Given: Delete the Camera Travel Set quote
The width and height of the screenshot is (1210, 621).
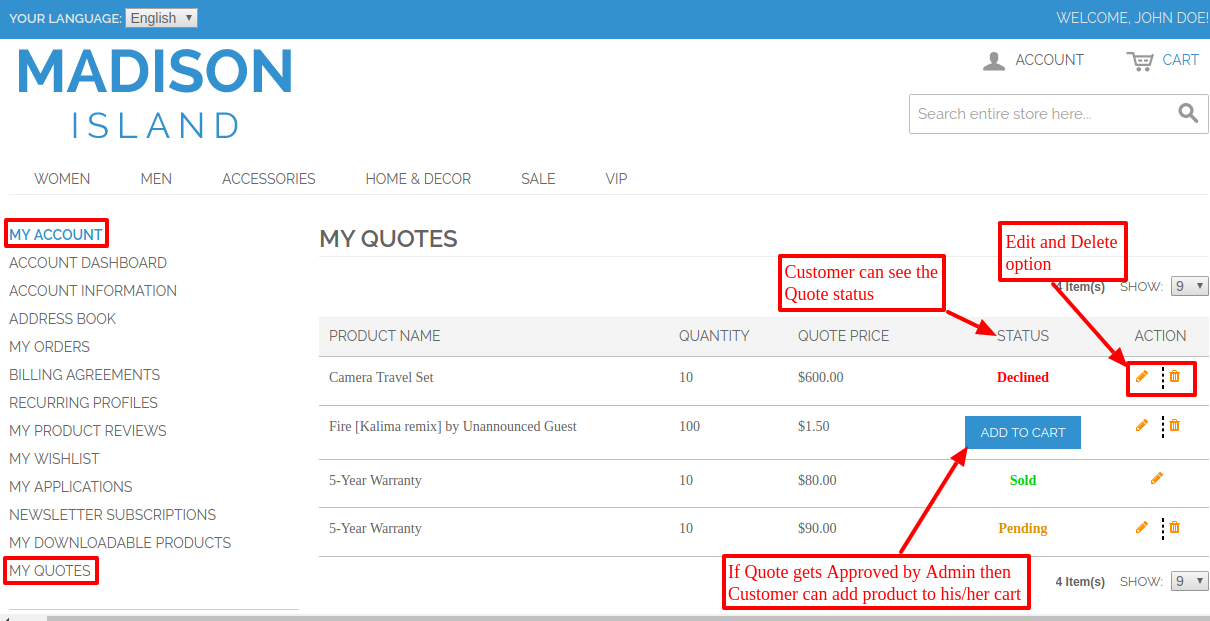Looking at the screenshot, I should (1175, 376).
